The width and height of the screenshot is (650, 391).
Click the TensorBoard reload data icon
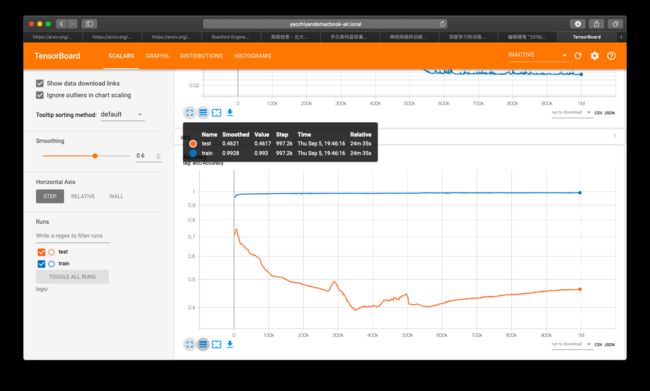point(578,56)
